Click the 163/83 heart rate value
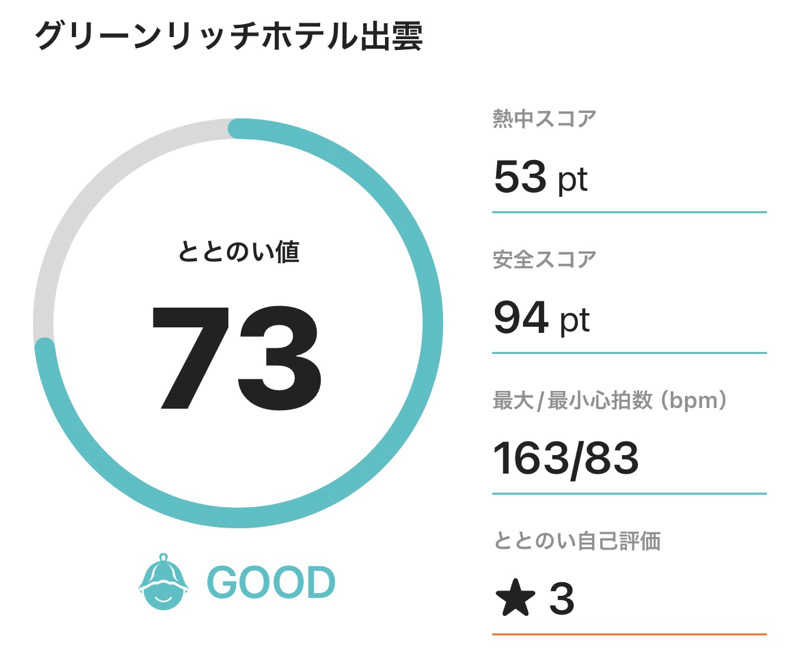This screenshot has width=800, height=665. click(x=566, y=459)
